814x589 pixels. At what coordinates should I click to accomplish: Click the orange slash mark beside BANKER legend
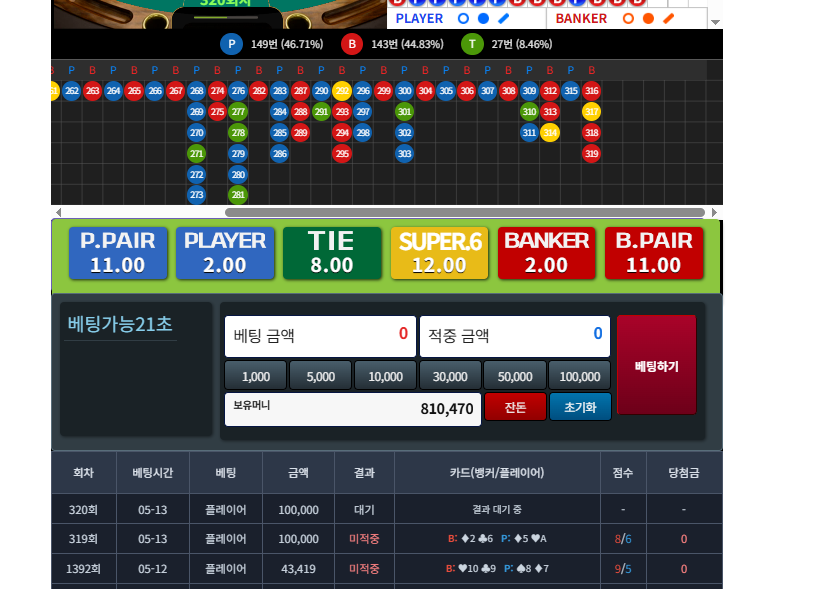click(669, 19)
